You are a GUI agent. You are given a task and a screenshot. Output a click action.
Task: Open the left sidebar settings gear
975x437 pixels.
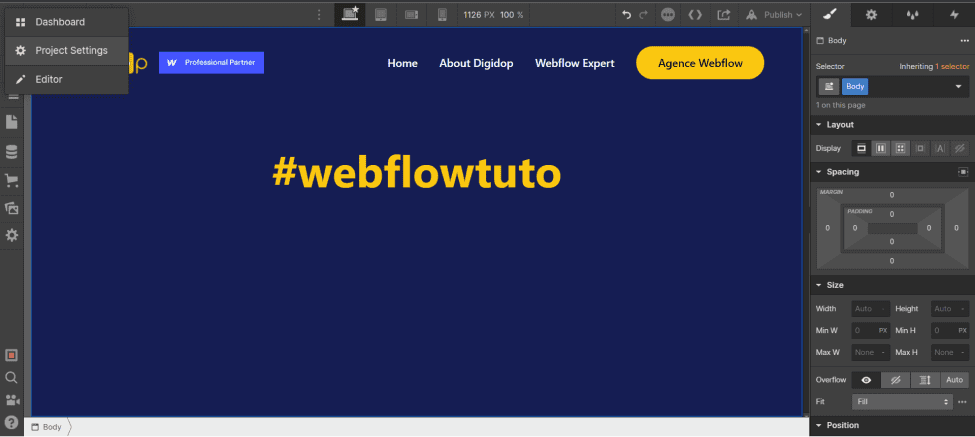coord(11,236)
